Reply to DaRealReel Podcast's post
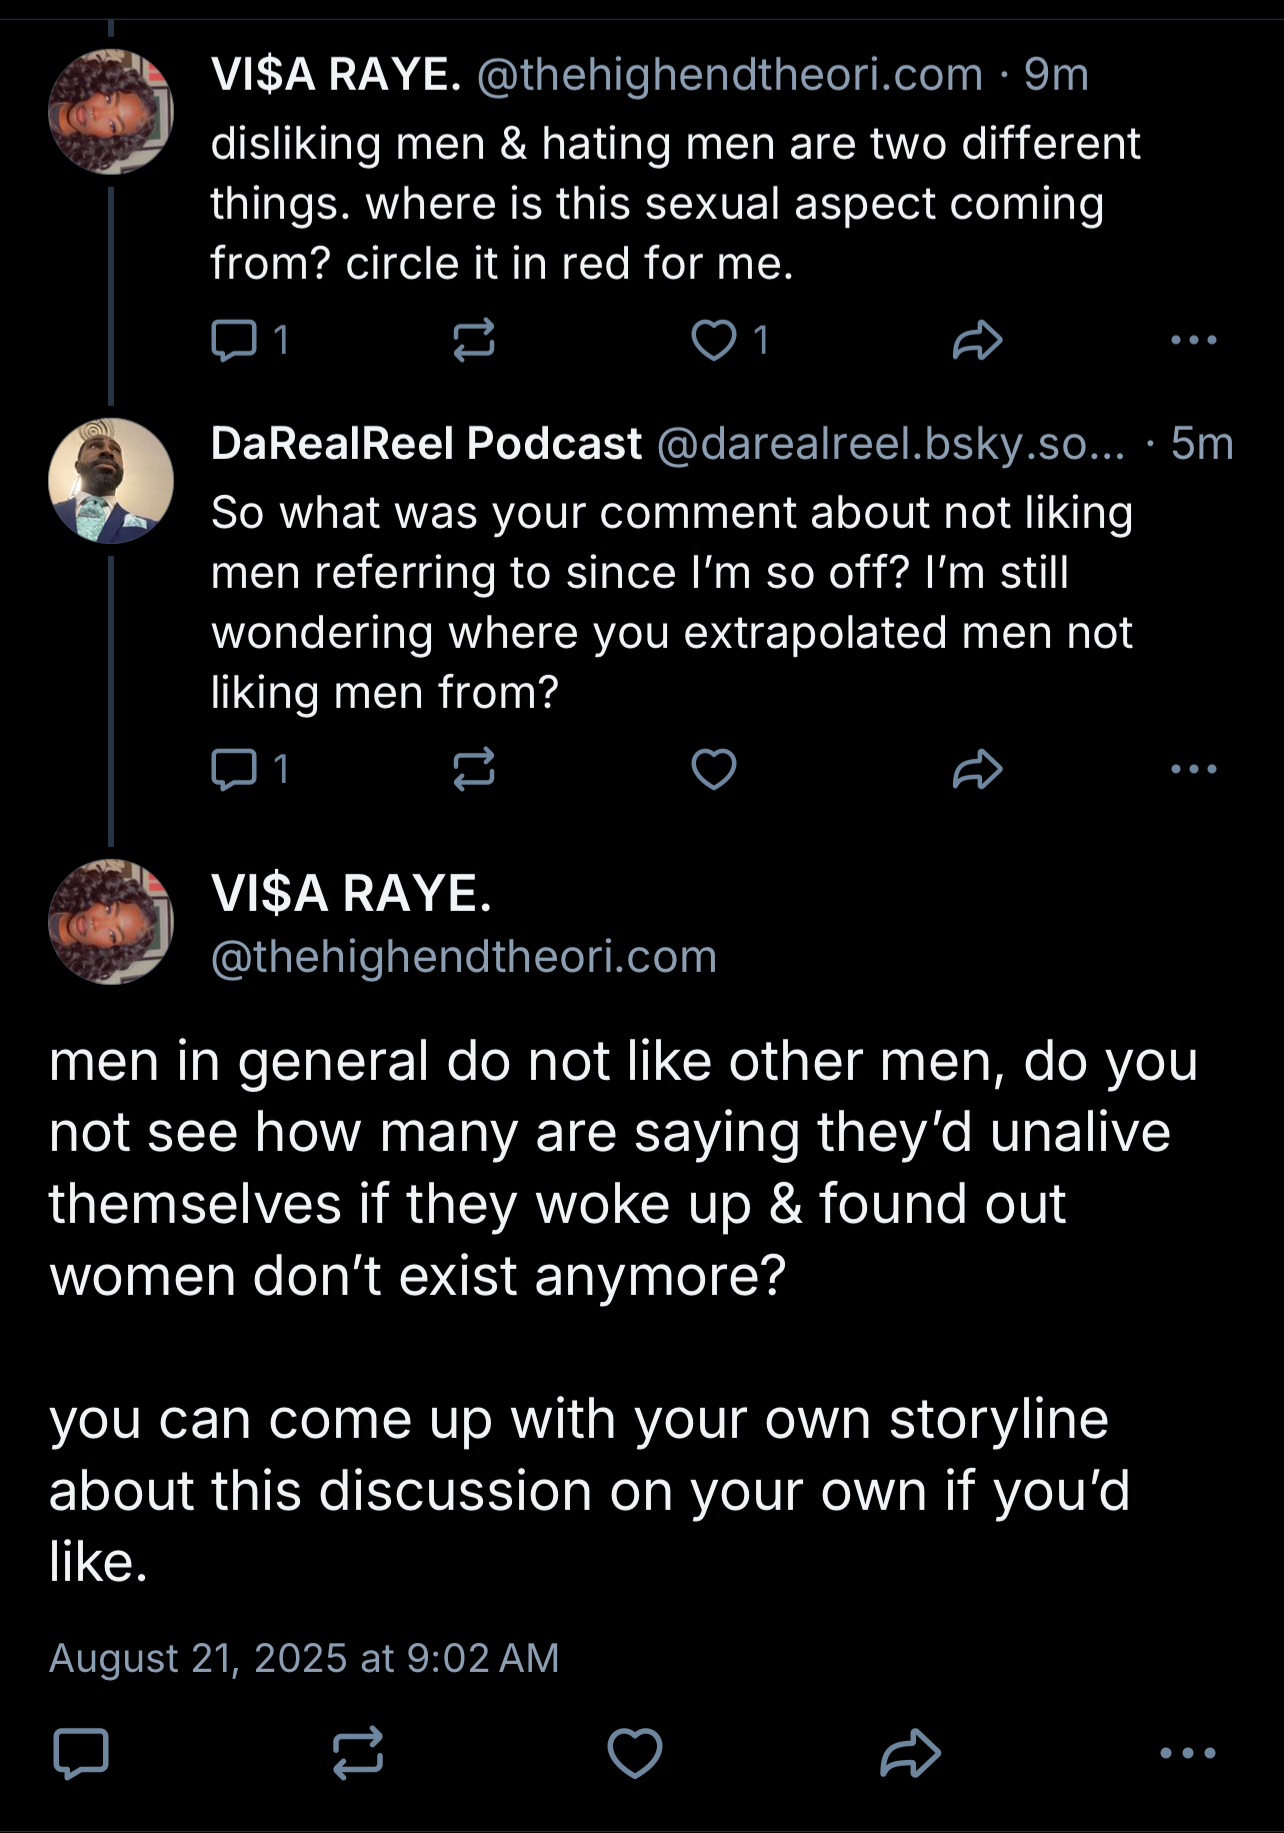Screen dimensions: 1284x1833 [234, 769]
